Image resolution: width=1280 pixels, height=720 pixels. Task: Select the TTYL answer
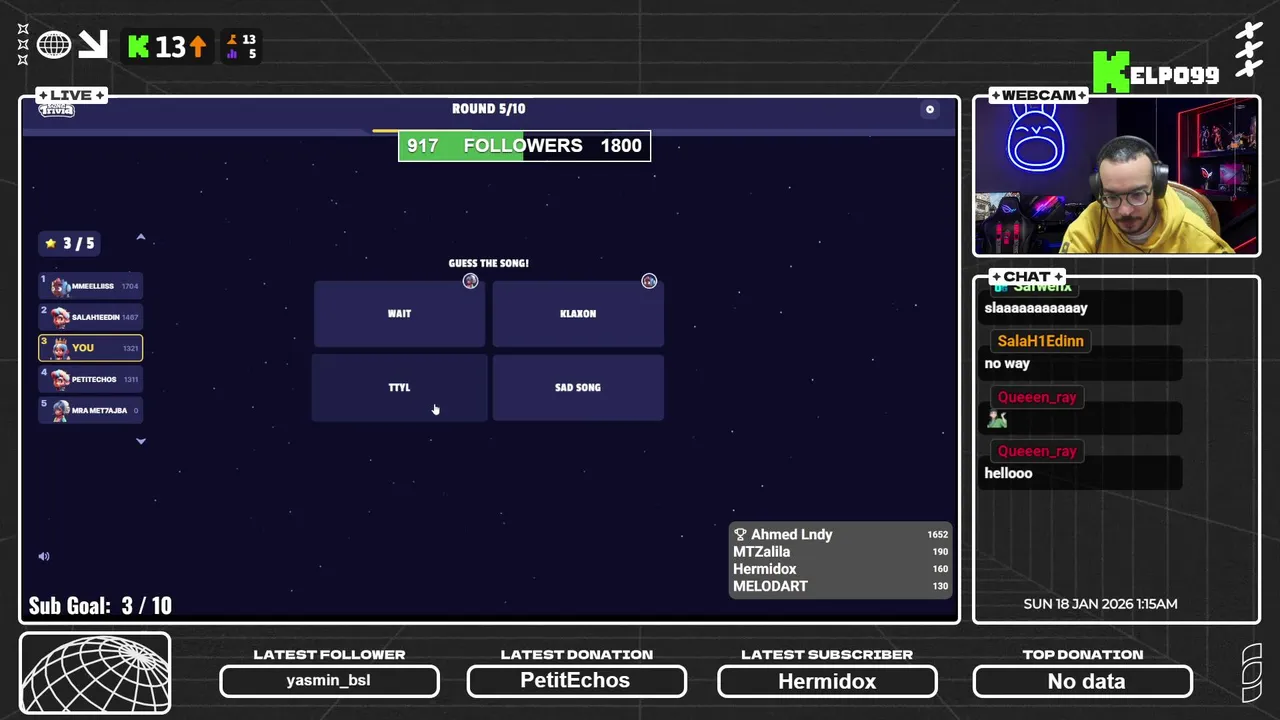pos(399,388)
